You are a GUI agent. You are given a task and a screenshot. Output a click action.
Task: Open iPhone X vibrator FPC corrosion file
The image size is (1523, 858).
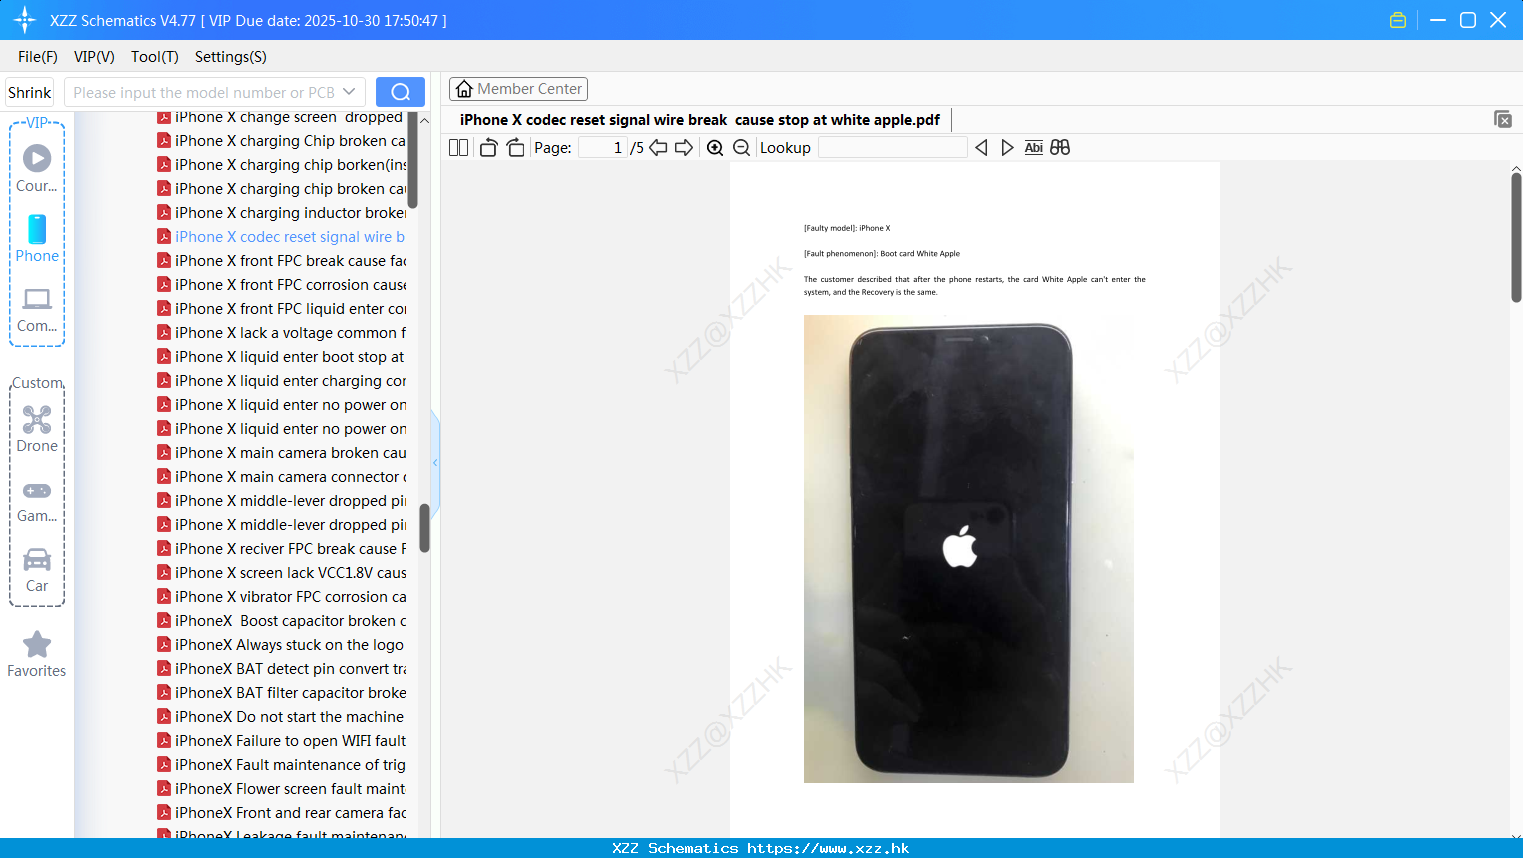pos(281,597)
